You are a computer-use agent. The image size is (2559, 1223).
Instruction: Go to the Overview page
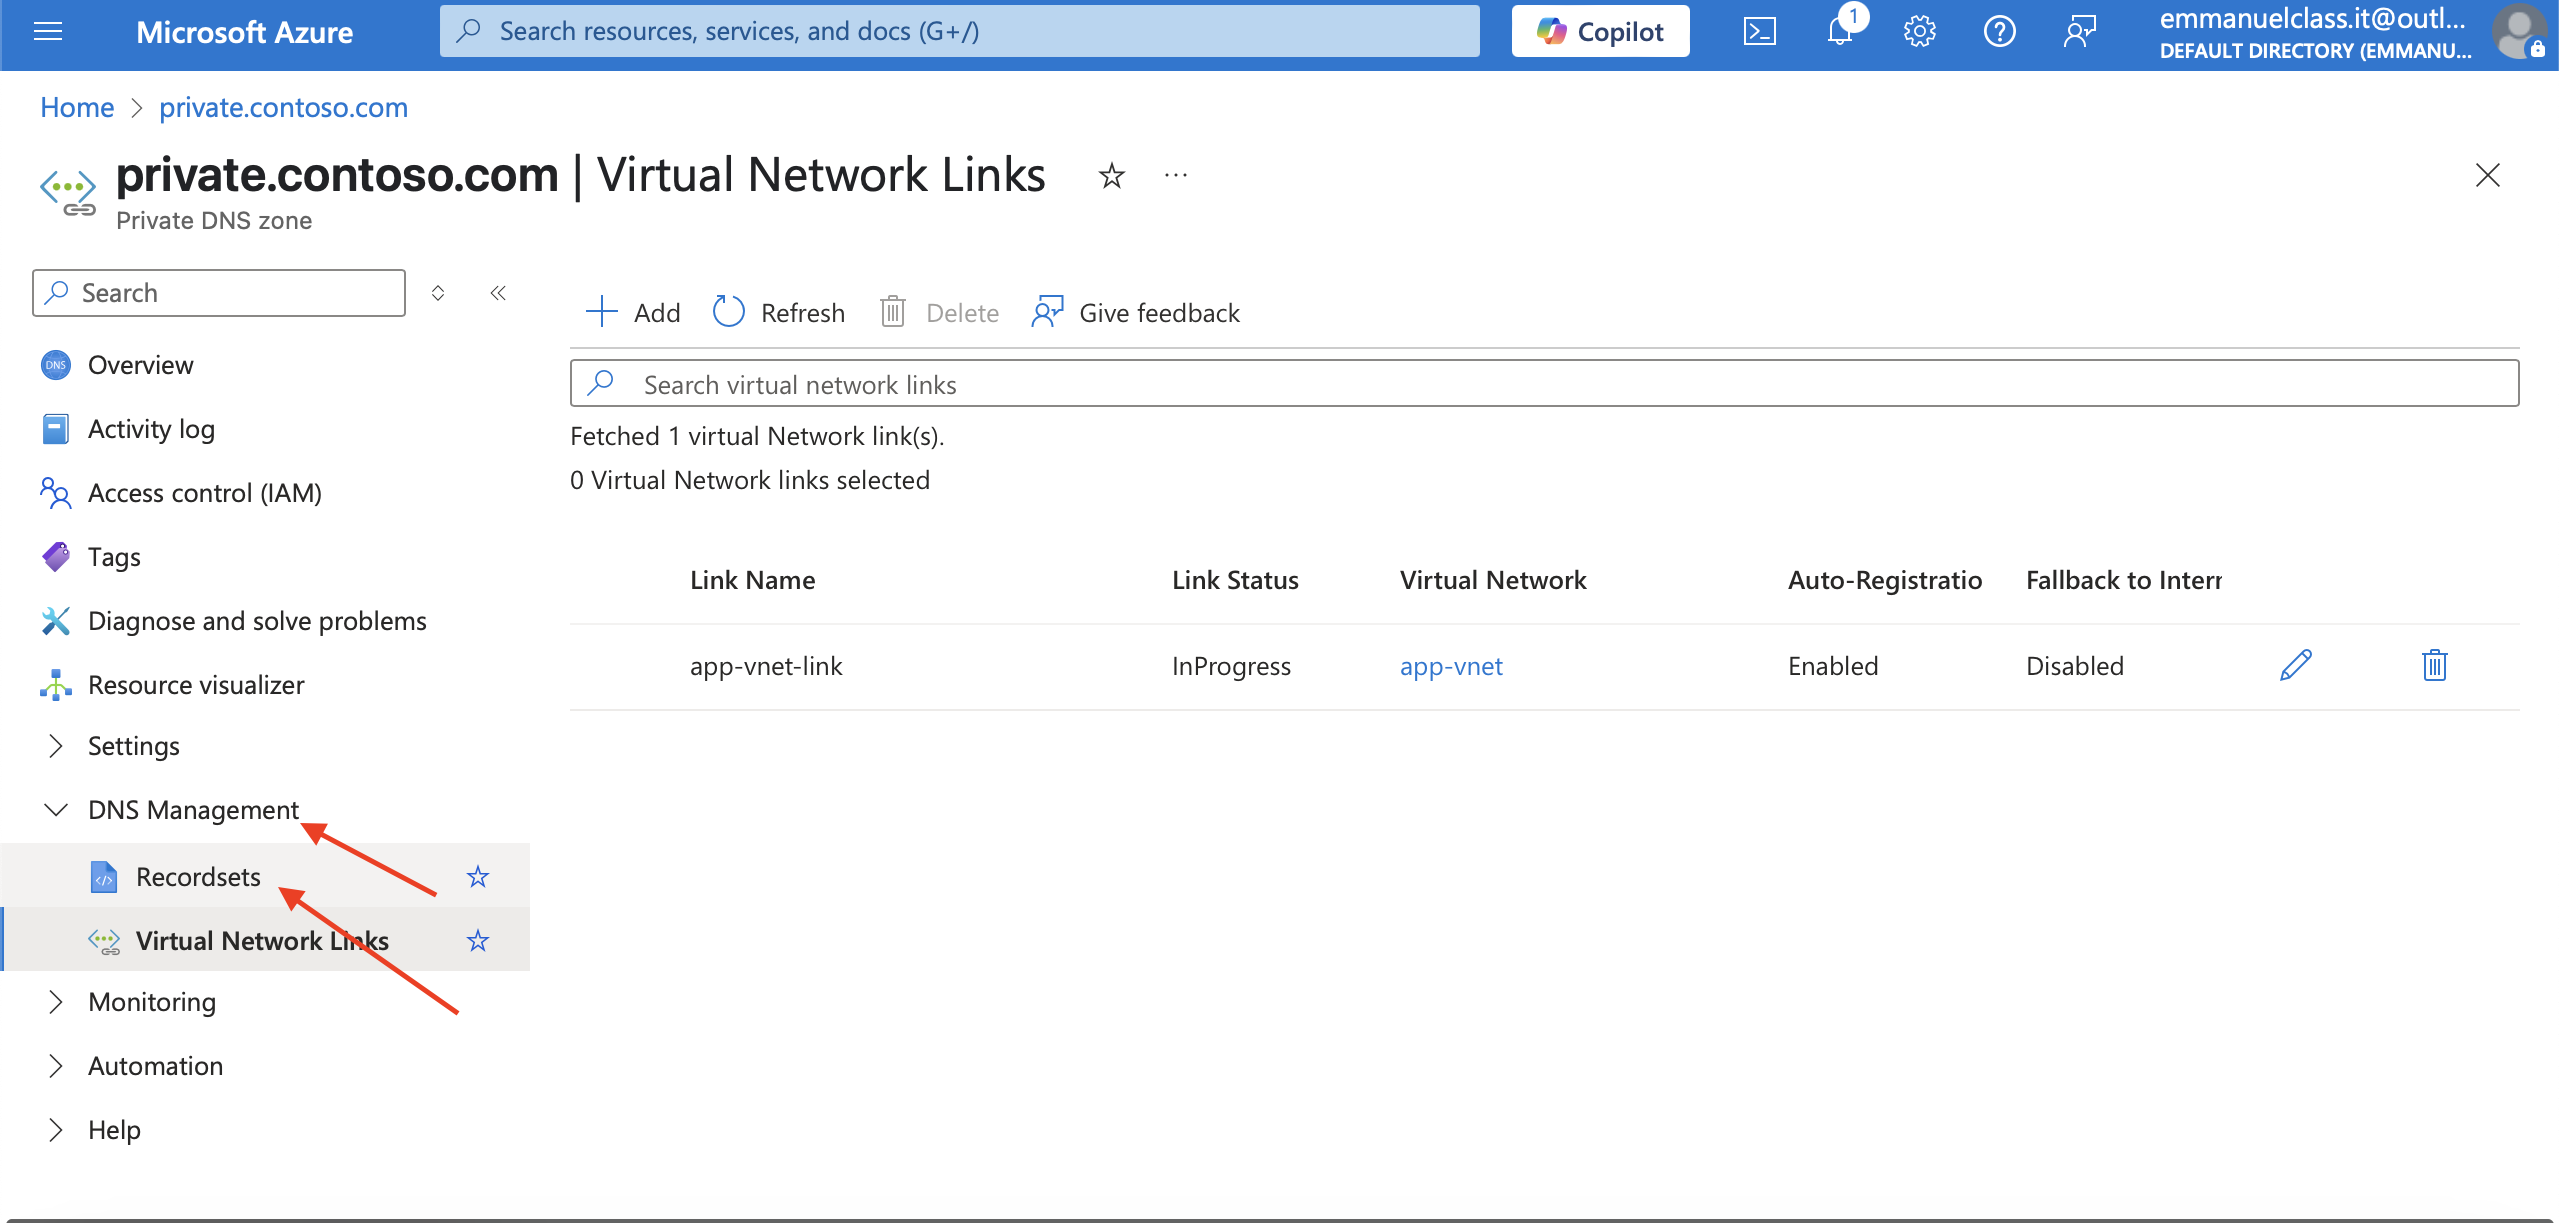point(140,365)
